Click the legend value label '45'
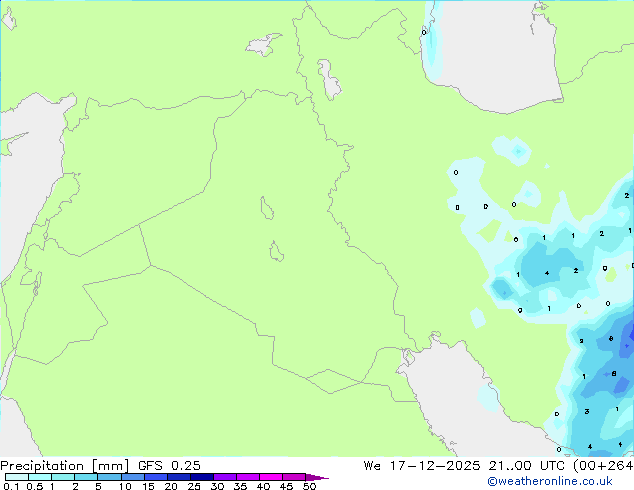This screenshot has height=490, width=634. (x=286, y=486)
